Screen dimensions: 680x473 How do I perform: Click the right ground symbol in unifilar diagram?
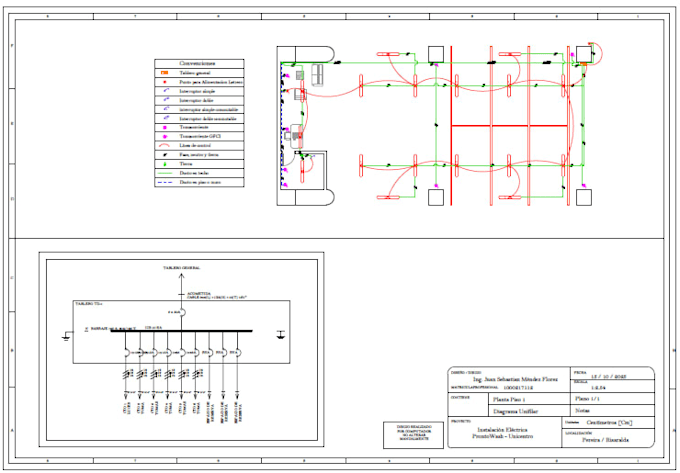281,335
